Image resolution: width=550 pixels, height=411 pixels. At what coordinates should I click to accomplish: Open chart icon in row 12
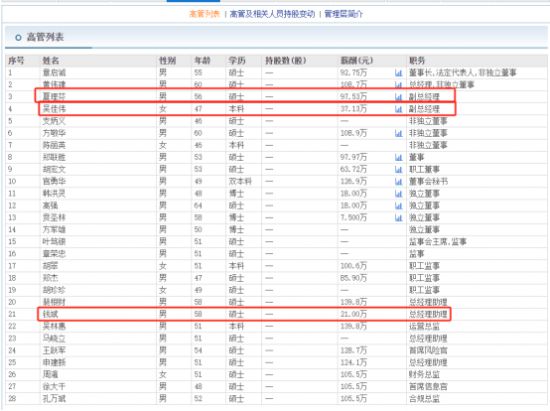pos(398,206)
